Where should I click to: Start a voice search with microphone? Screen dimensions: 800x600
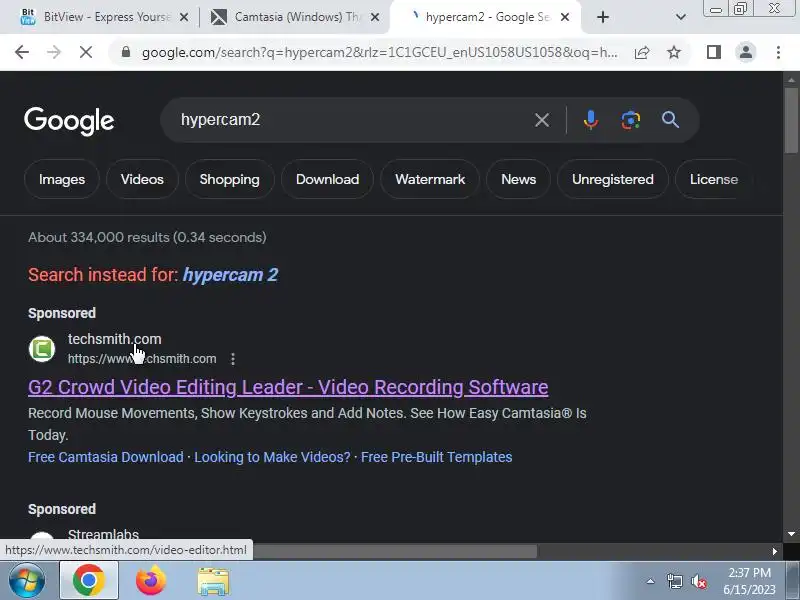tap(591, 120)
